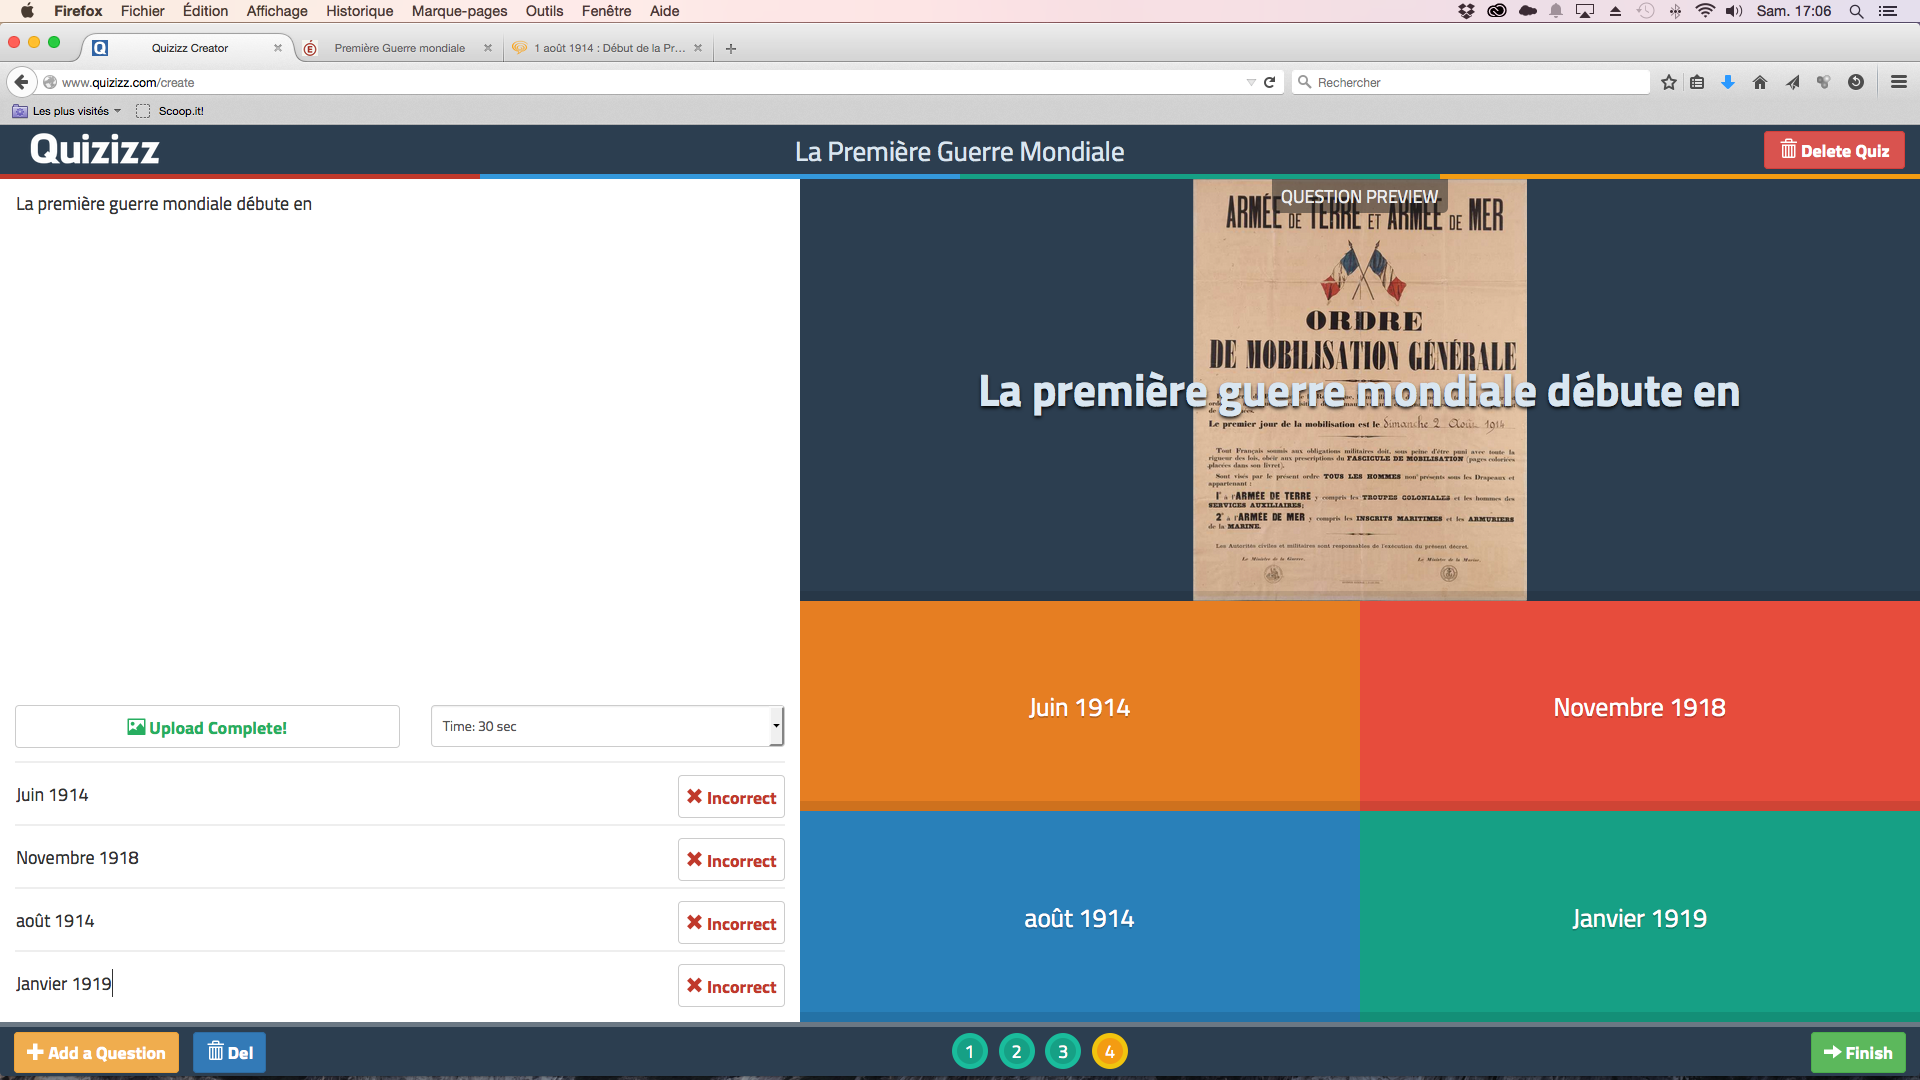The image size is (1920, 1080).
Task: Open the Dropbox menu bar icon
Action: 1466,11
